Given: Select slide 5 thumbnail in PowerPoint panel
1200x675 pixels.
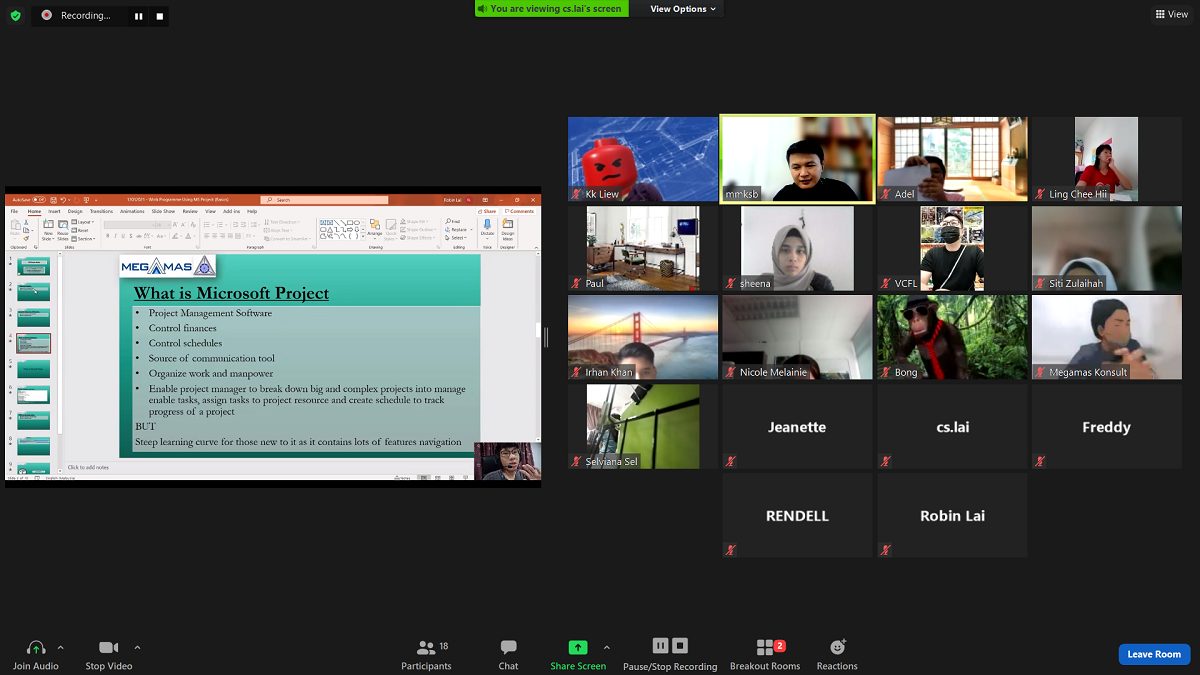Looking at the screenshot, I should (33, 369).
